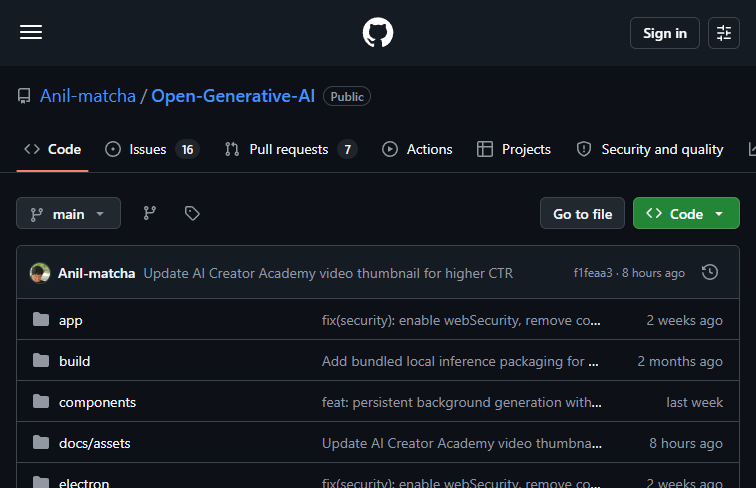Viewport: 756px width, 488px height.
Task: Open the components folder
Action: pos(97,403)
